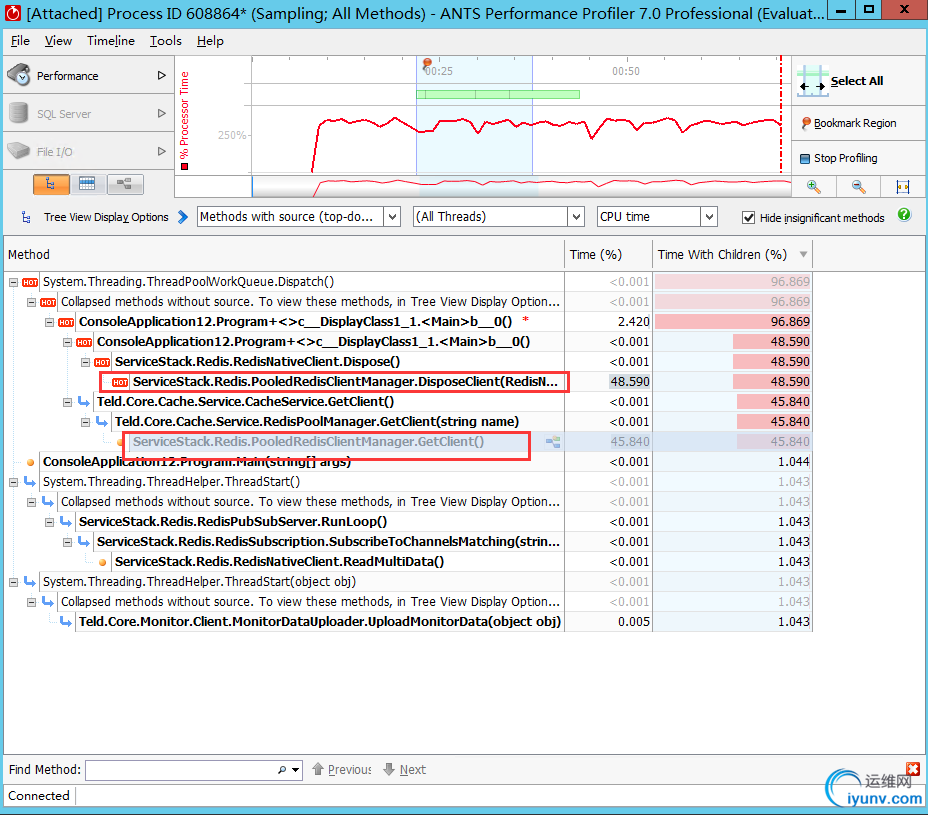Click Tree View Display Options label
The width and height of the screenshot is (928, 815).
106,217
